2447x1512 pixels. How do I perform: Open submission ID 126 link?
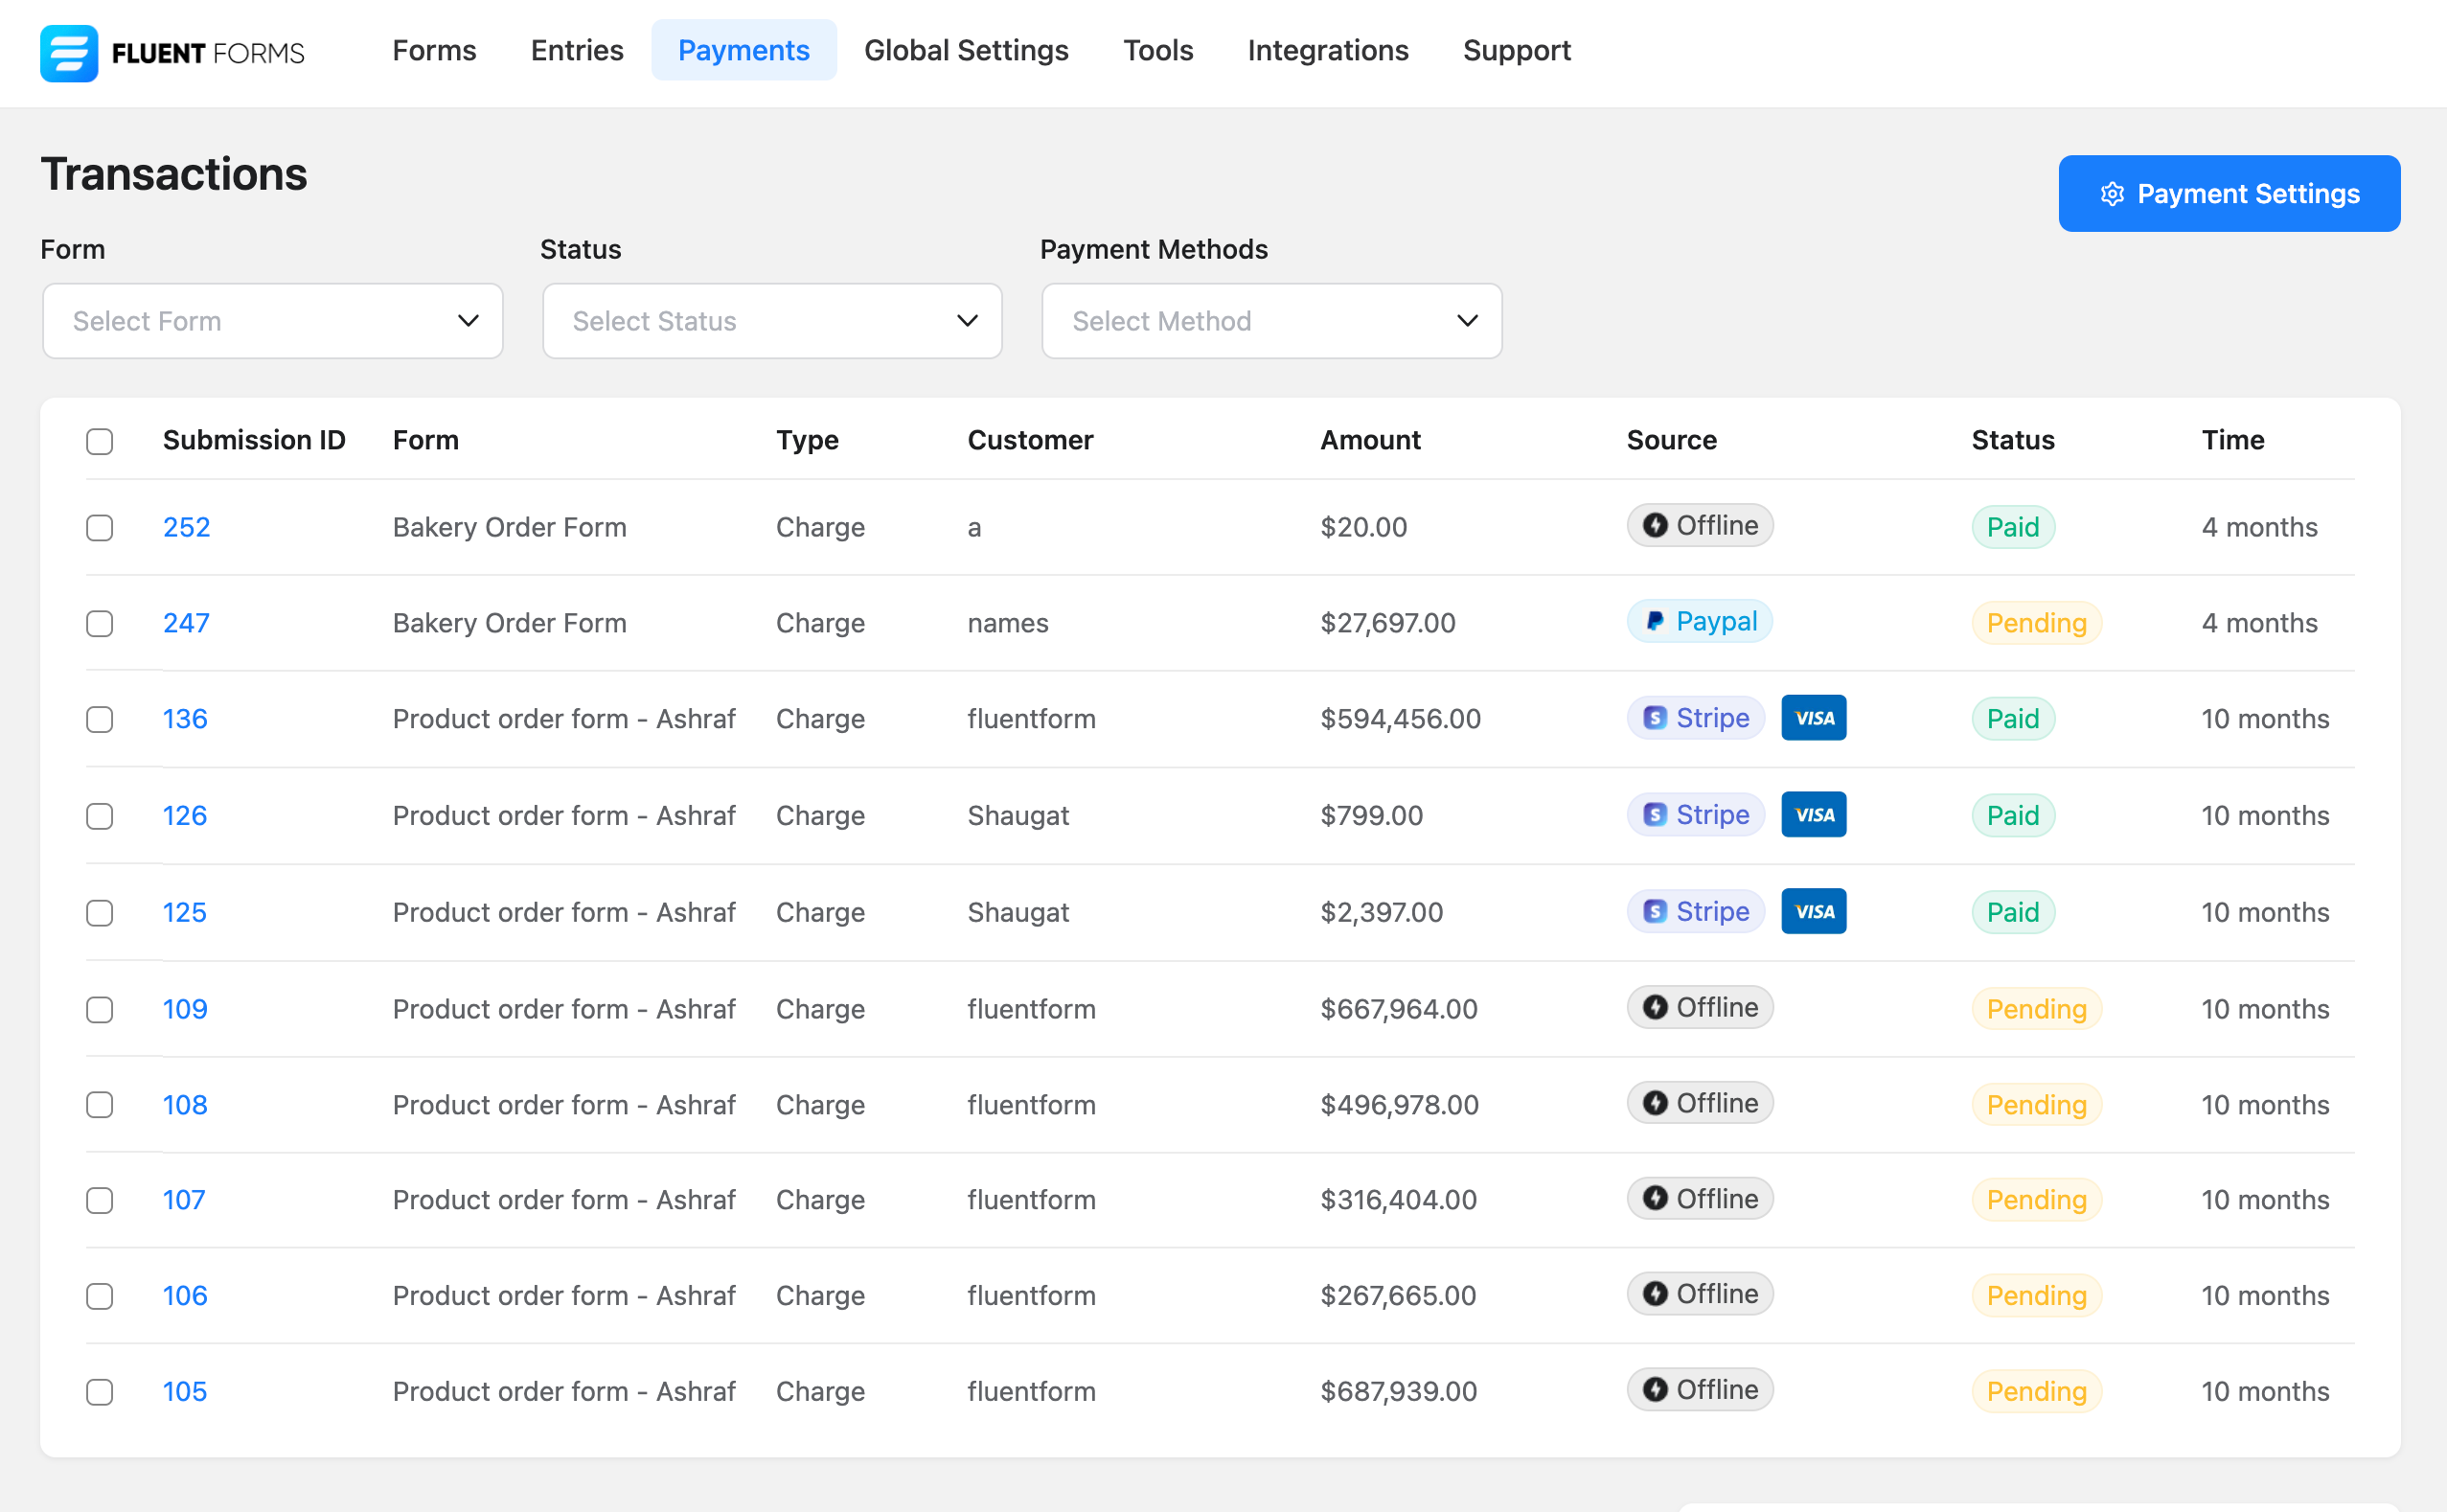click(x=185, y=816)
